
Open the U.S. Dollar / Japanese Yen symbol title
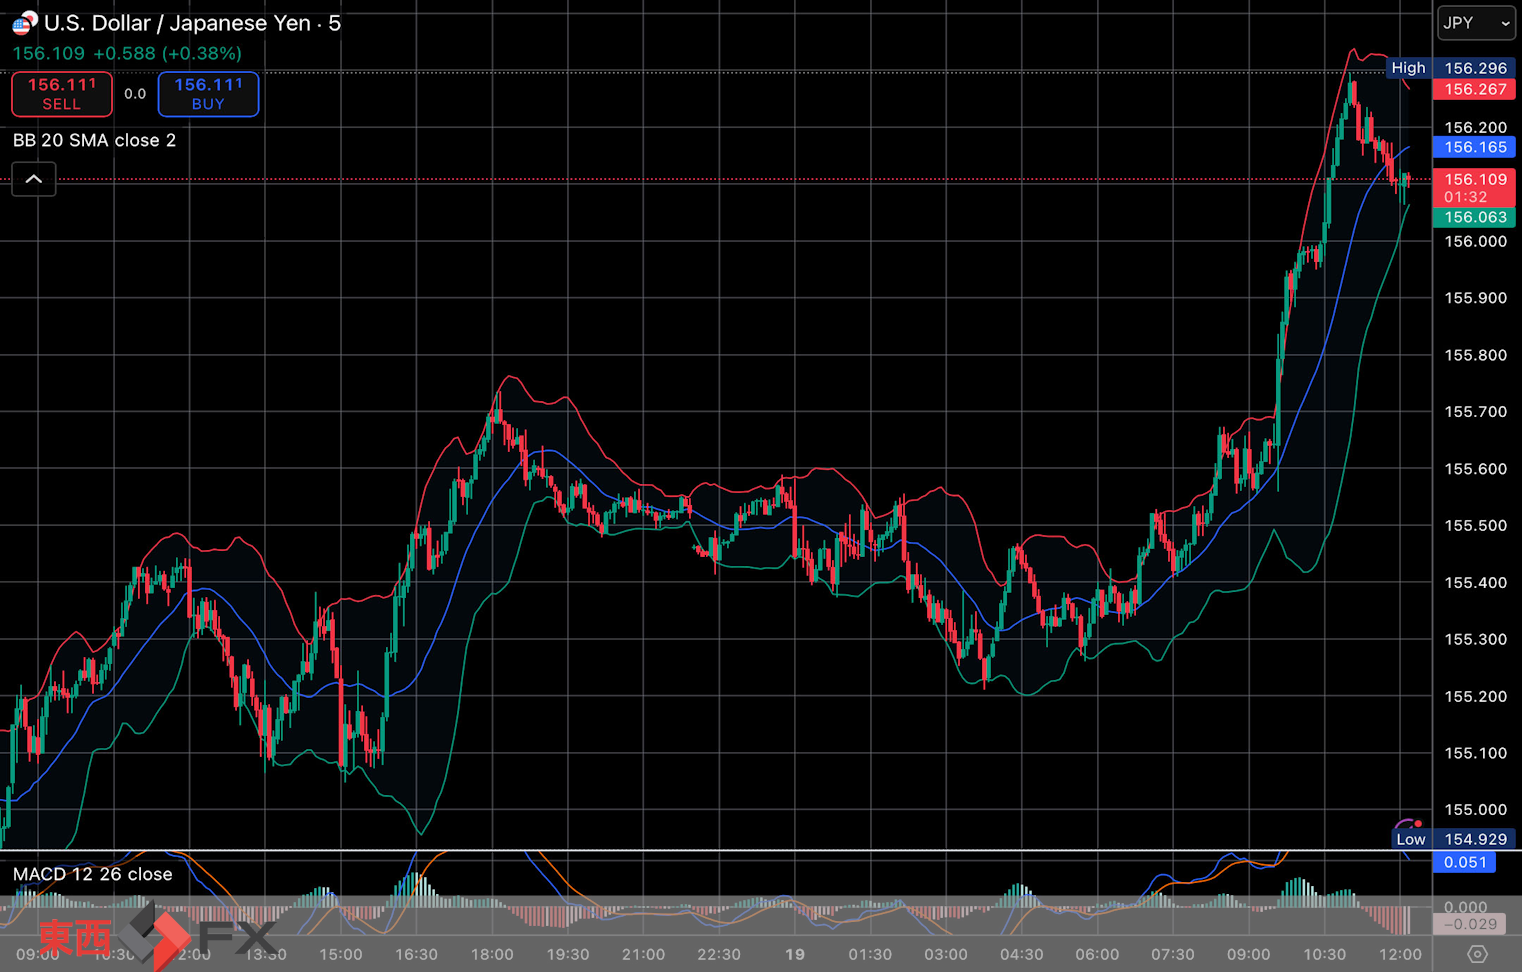point(177,23)
